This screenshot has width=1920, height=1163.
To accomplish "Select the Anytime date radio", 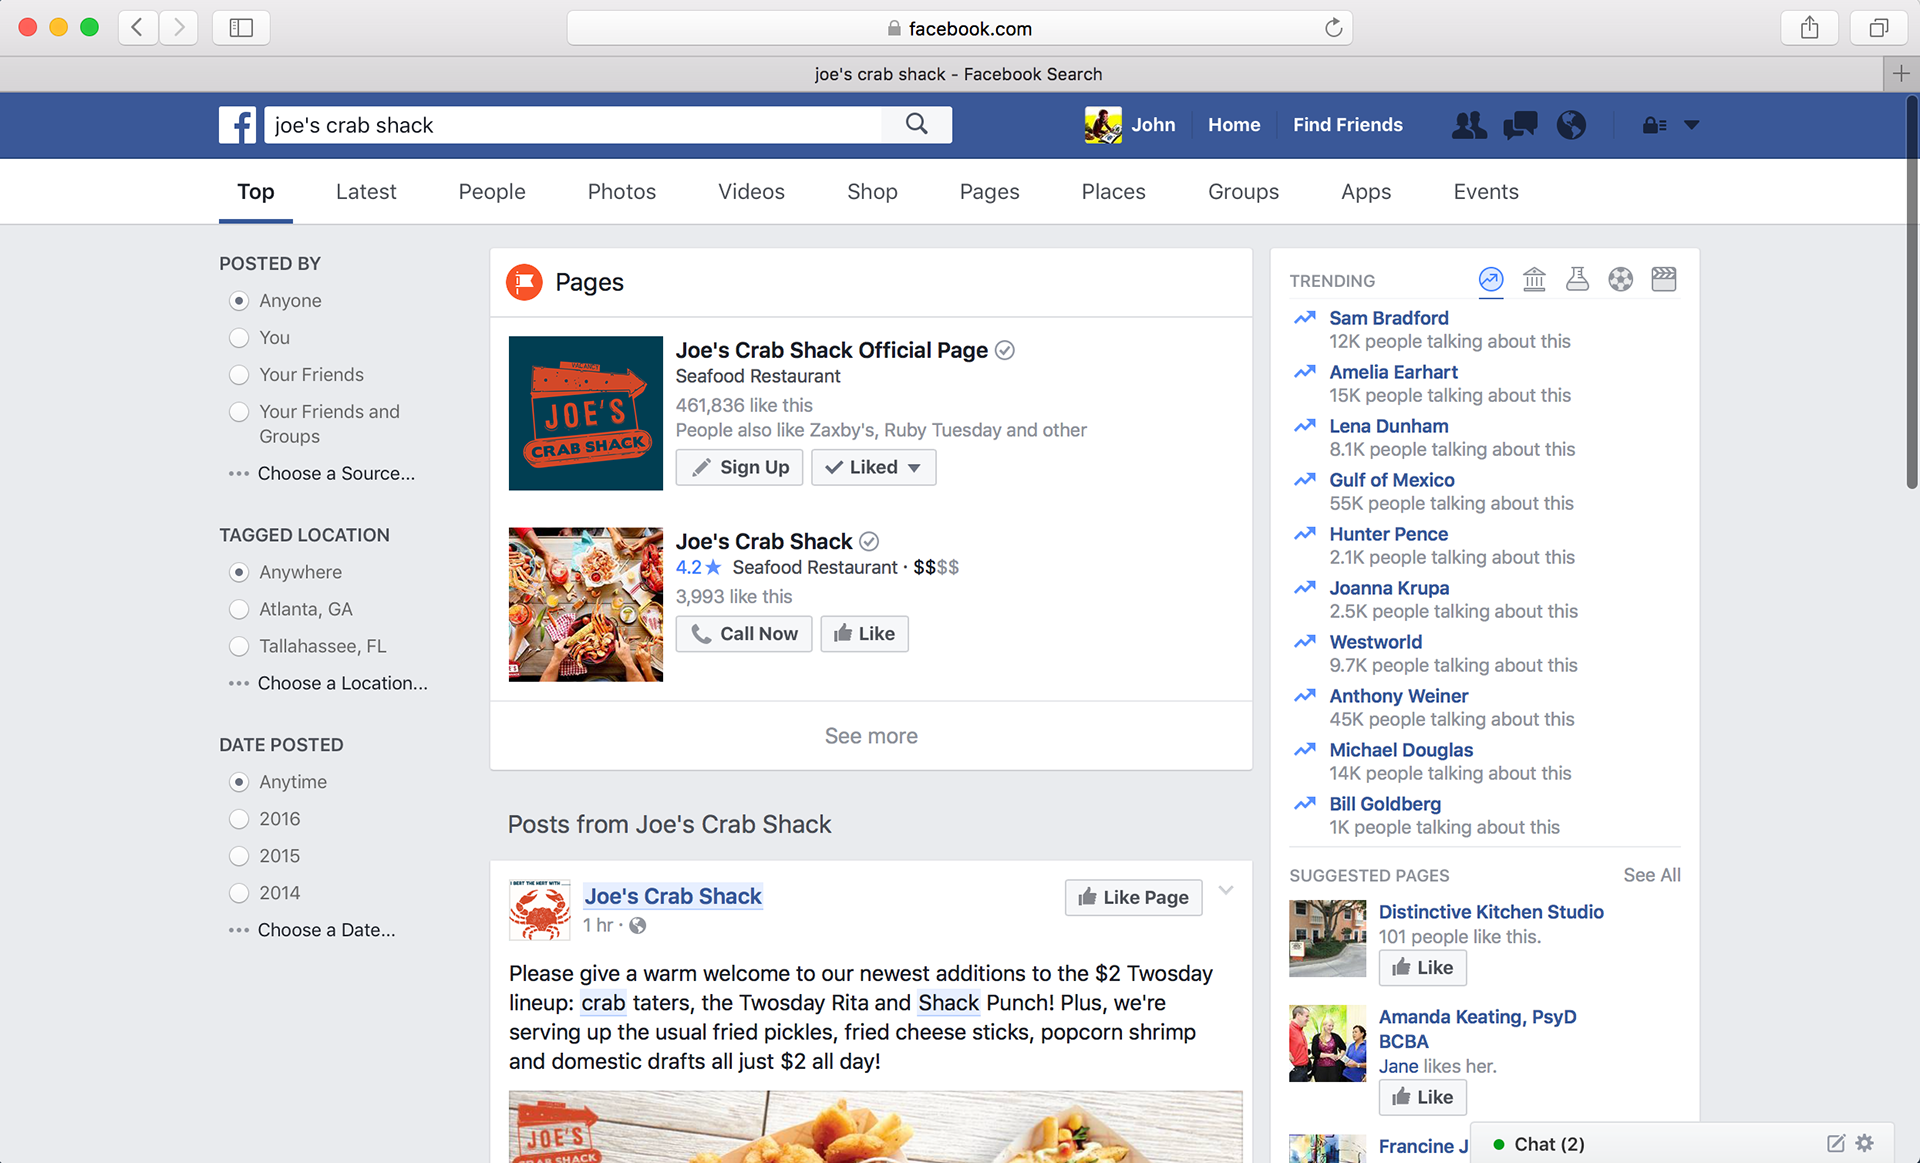I will point(239,782).
